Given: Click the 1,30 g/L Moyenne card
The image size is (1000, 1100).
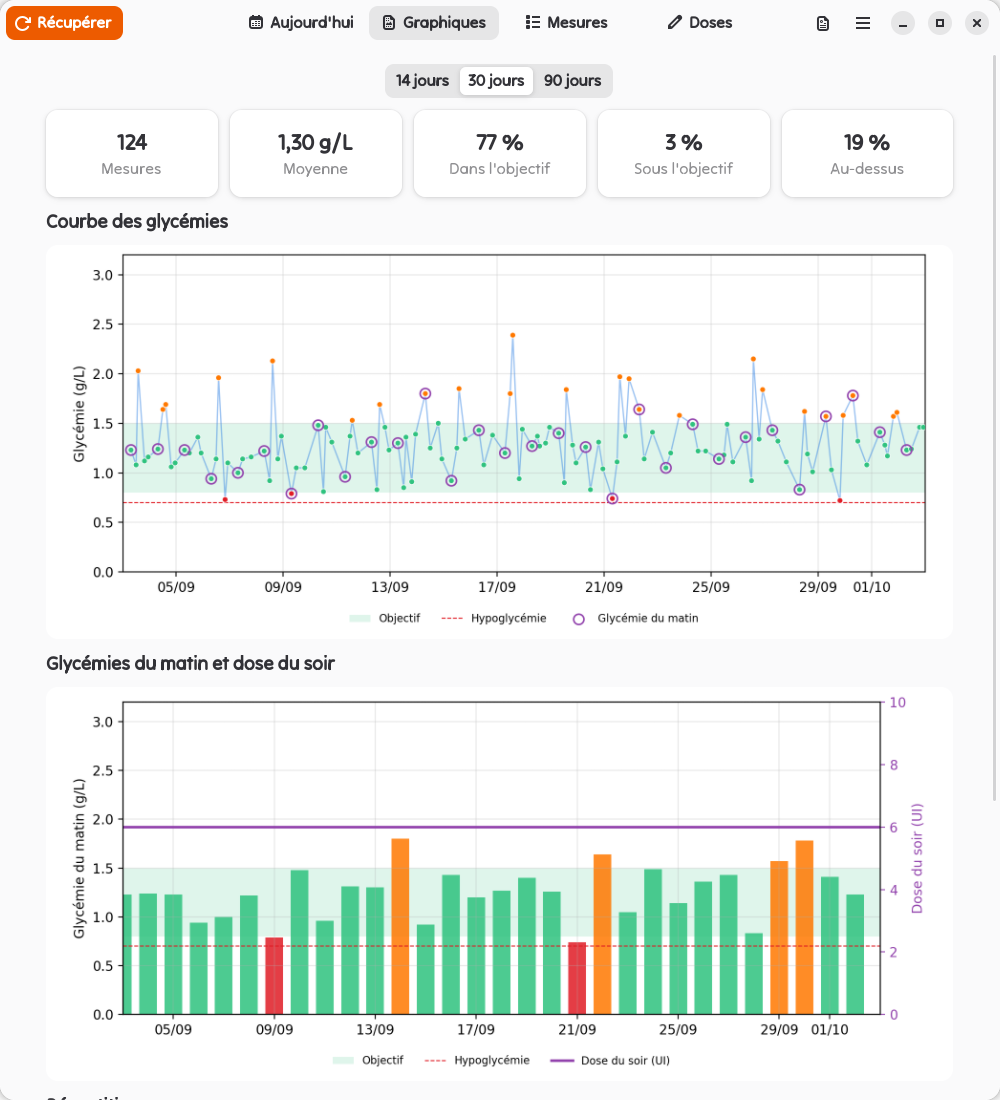Looking at the screenshot, I should coord(316,154).
